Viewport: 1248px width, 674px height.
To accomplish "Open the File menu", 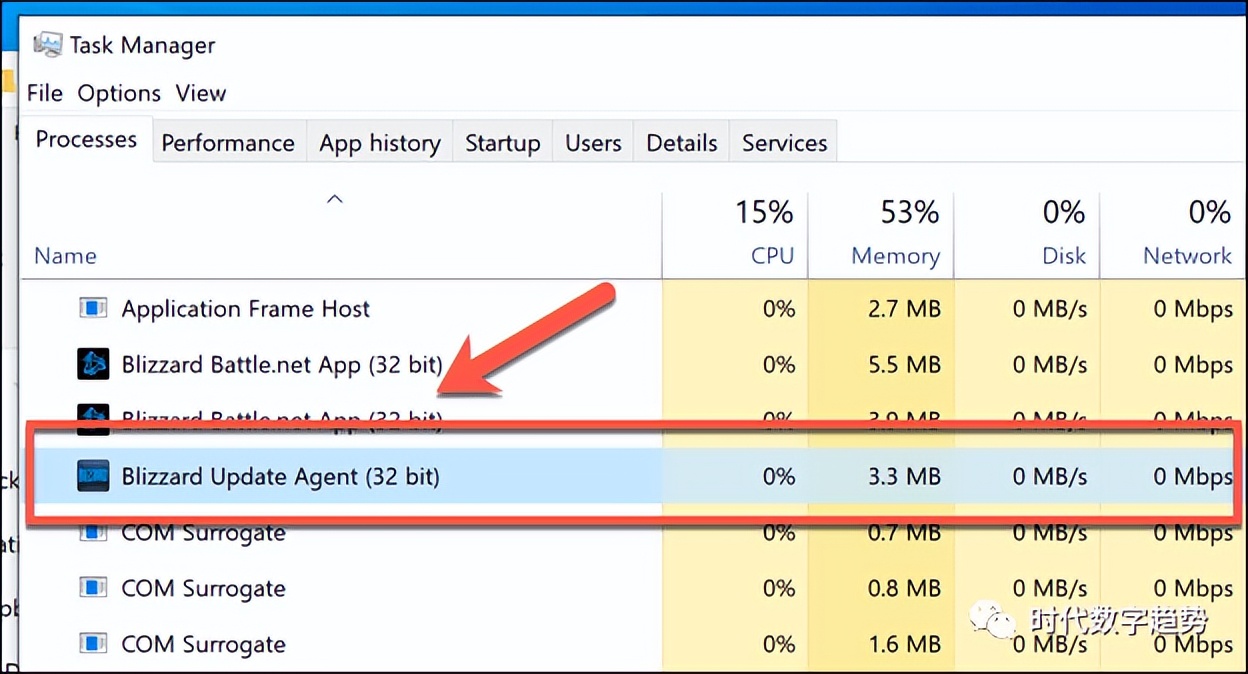I will pyautogui.click(x=45, y=93).
